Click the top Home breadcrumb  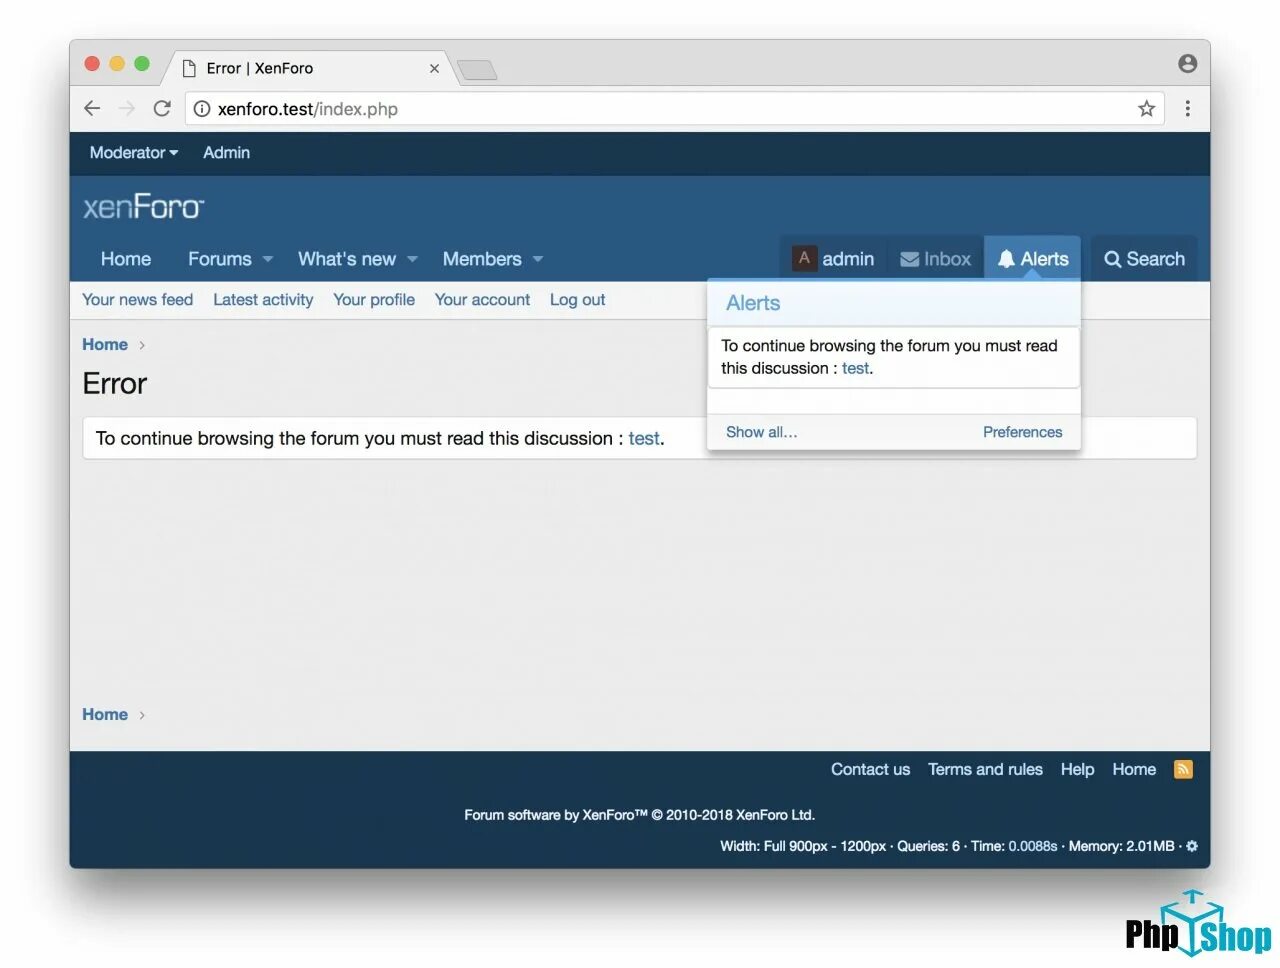pyautogui.click(x=105, y=345)
